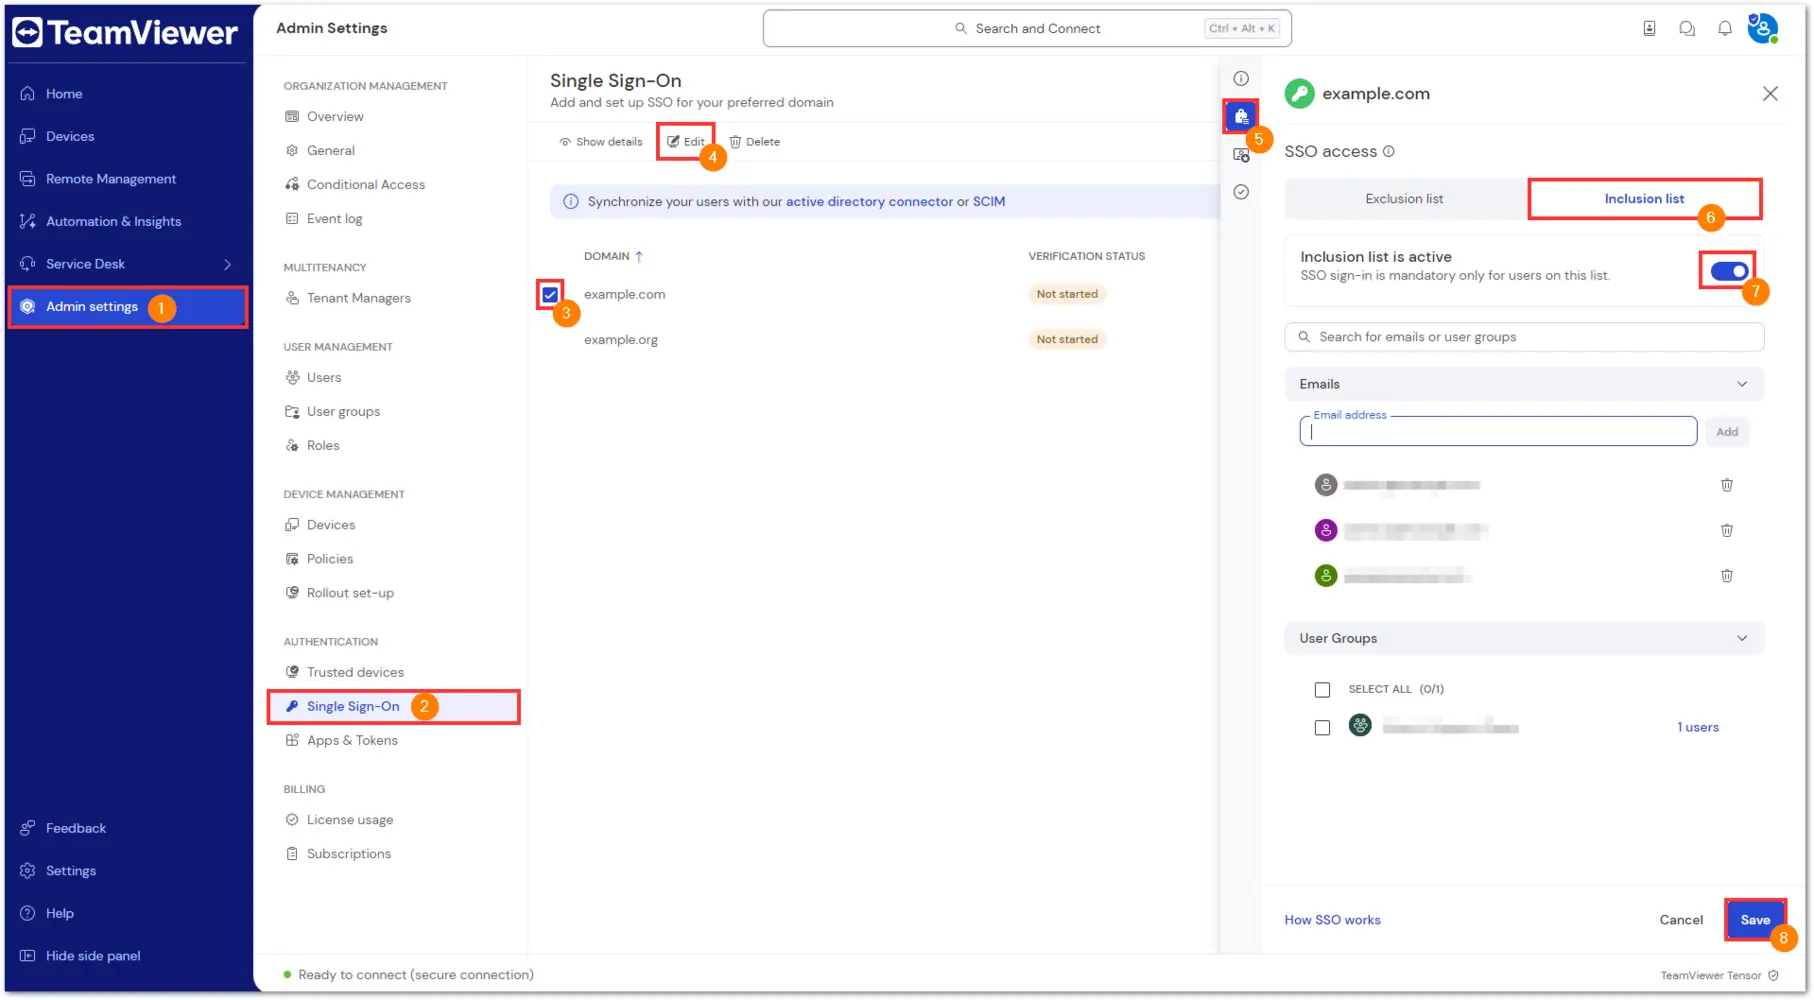Open Conditional Access in Admin Settings
Viewport: 1814px width, 1000px height.
pos(366,184)
